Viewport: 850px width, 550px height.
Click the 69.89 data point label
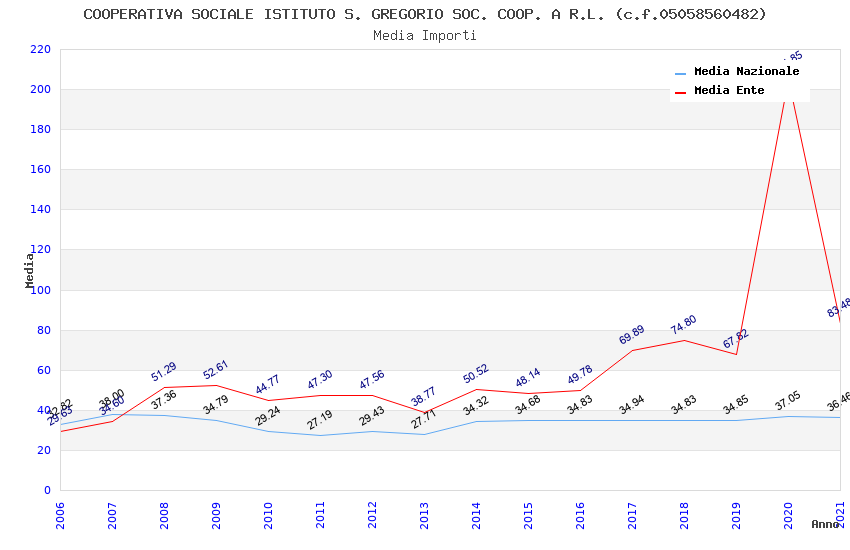(632, 334)
